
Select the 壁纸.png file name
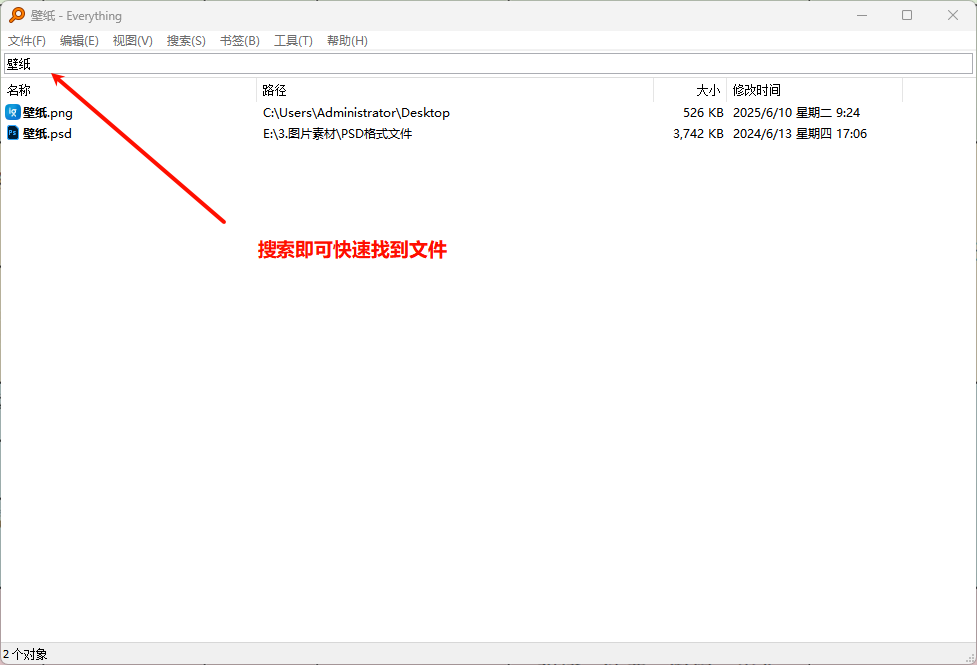point(48,113)
